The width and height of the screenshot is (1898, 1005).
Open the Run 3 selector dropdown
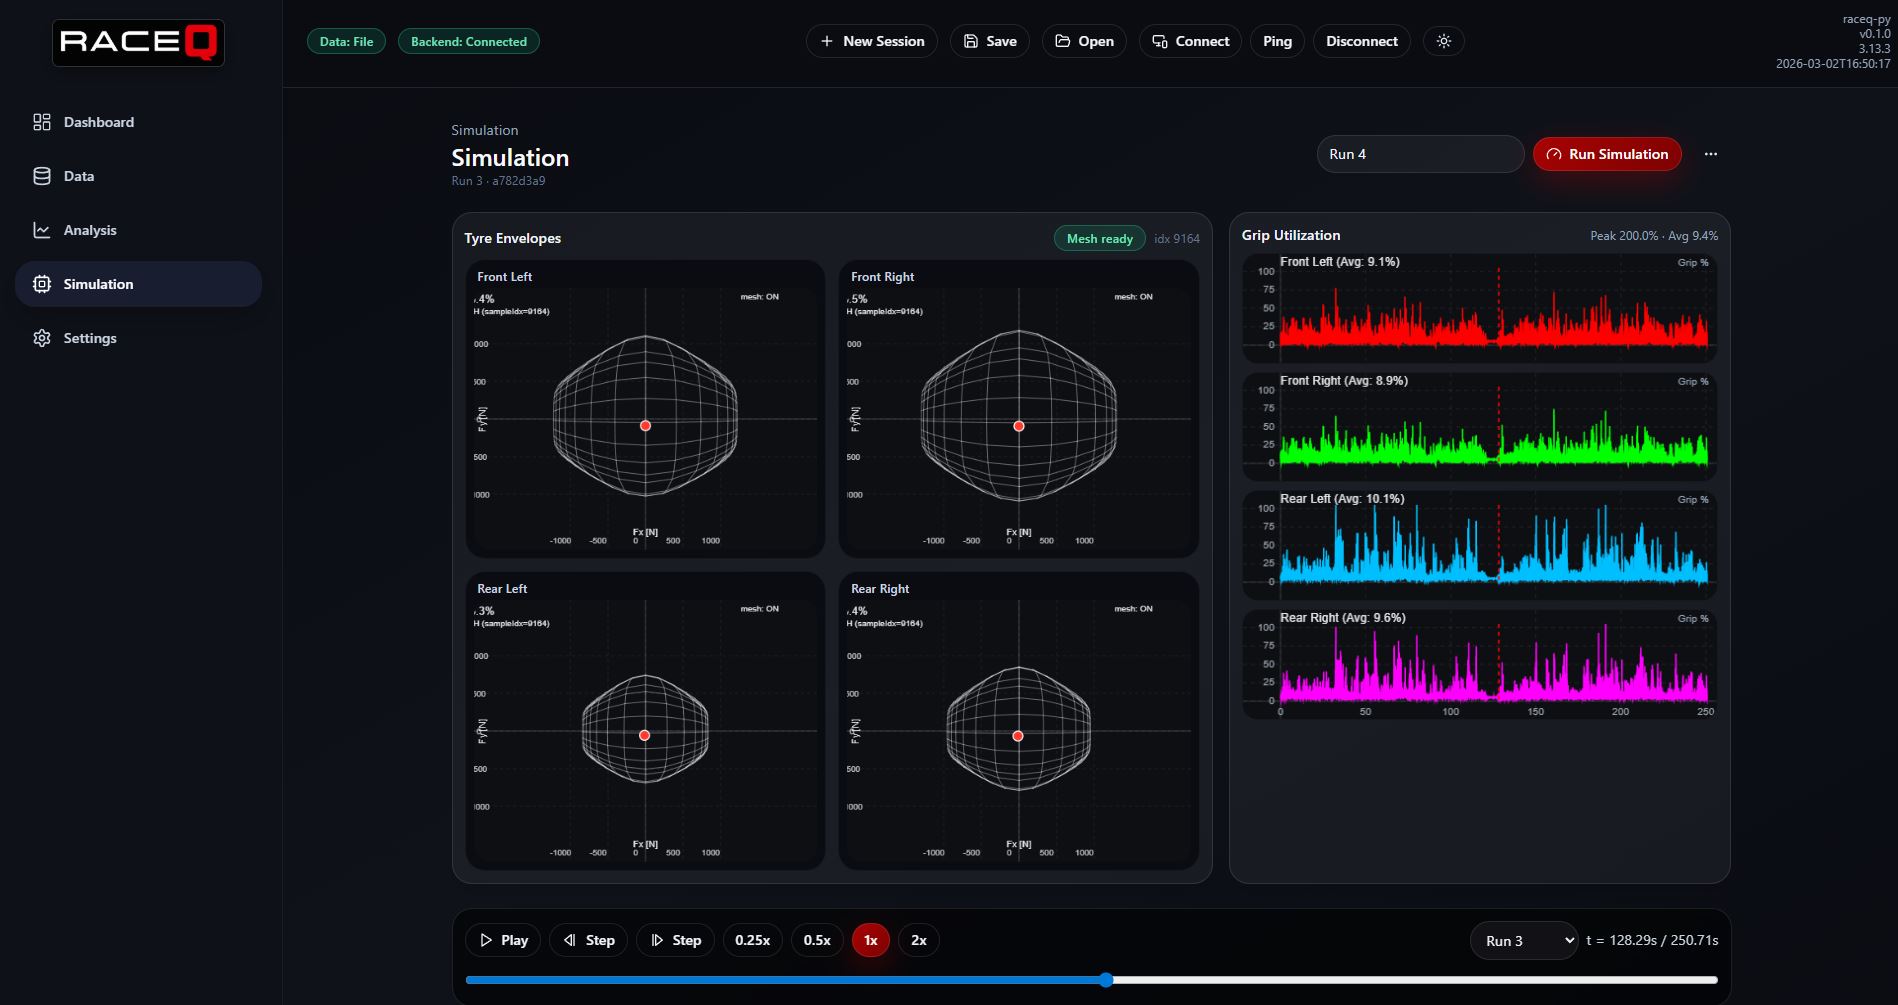1522,940
